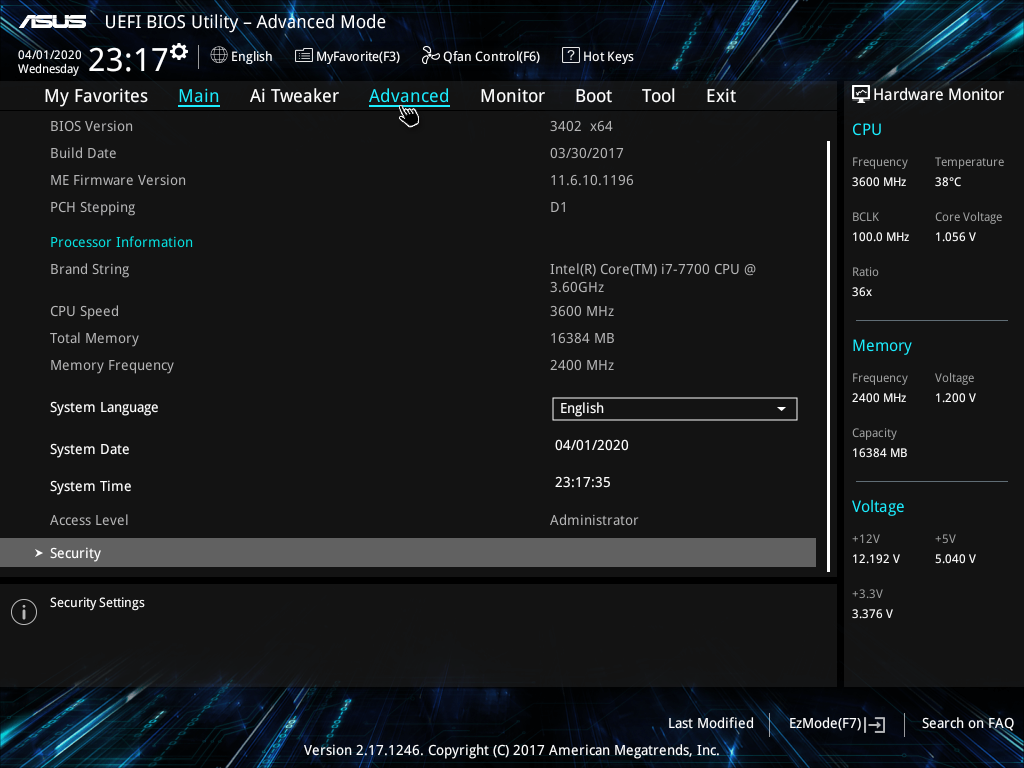
Task: Click the Security Settings help text
Action: pos(97,603)
